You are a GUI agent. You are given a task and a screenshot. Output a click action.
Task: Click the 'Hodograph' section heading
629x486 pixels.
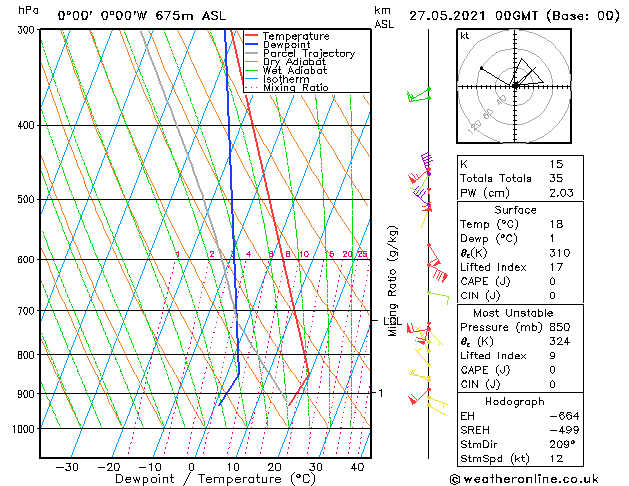pyautogui.click(x=515, y=401)
